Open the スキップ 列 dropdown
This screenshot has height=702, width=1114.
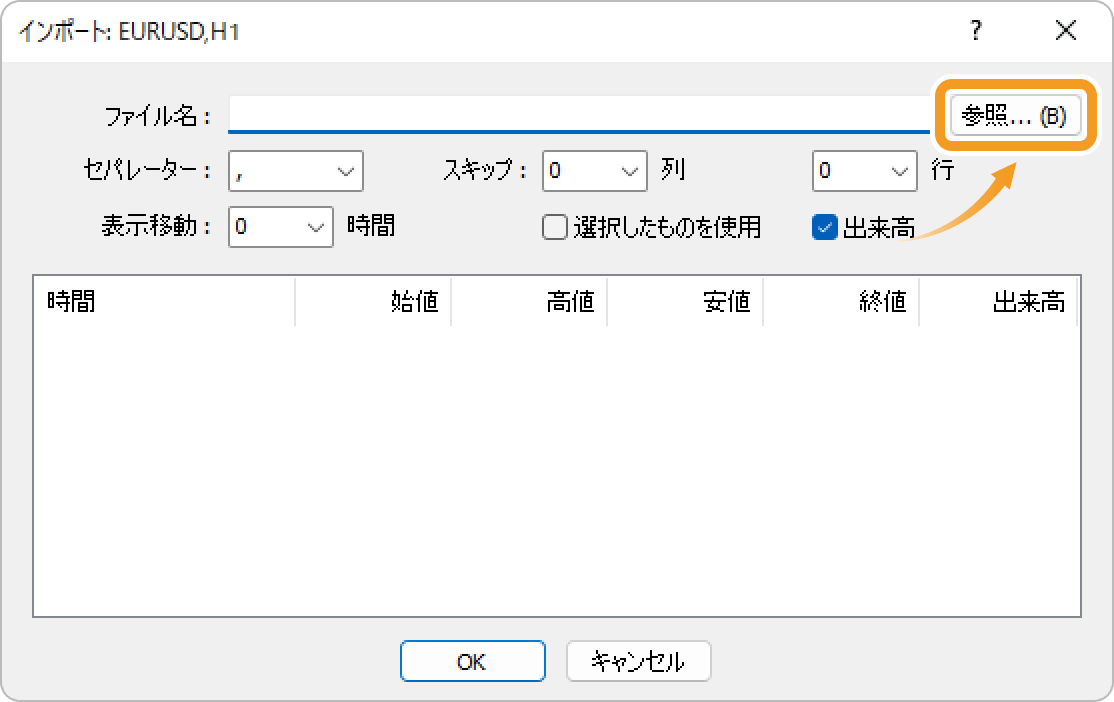[595, 171]
